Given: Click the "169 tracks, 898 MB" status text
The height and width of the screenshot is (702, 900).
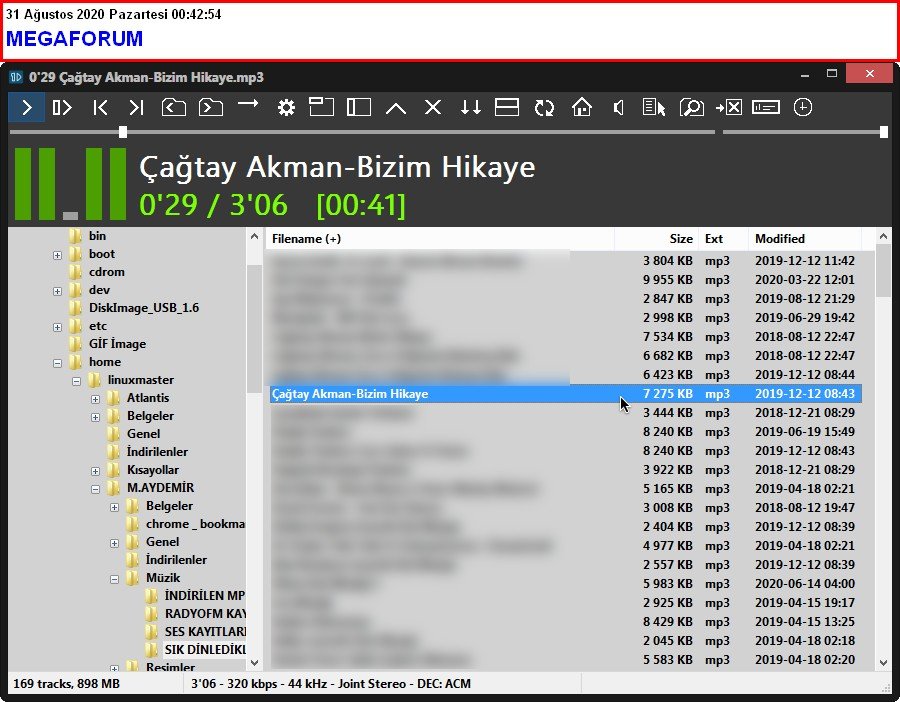Looking at the screenshot, I should 67,684.
